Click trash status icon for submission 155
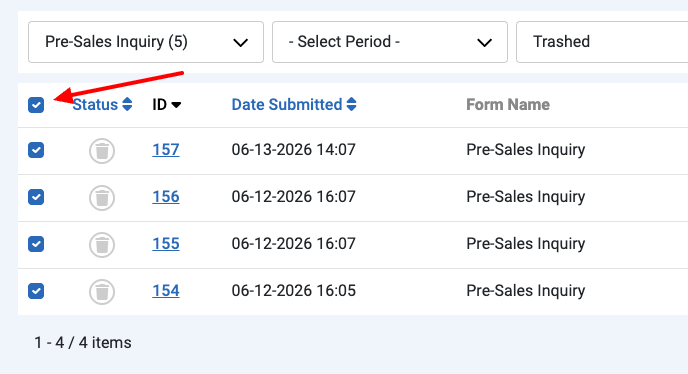 click(102, 245)
